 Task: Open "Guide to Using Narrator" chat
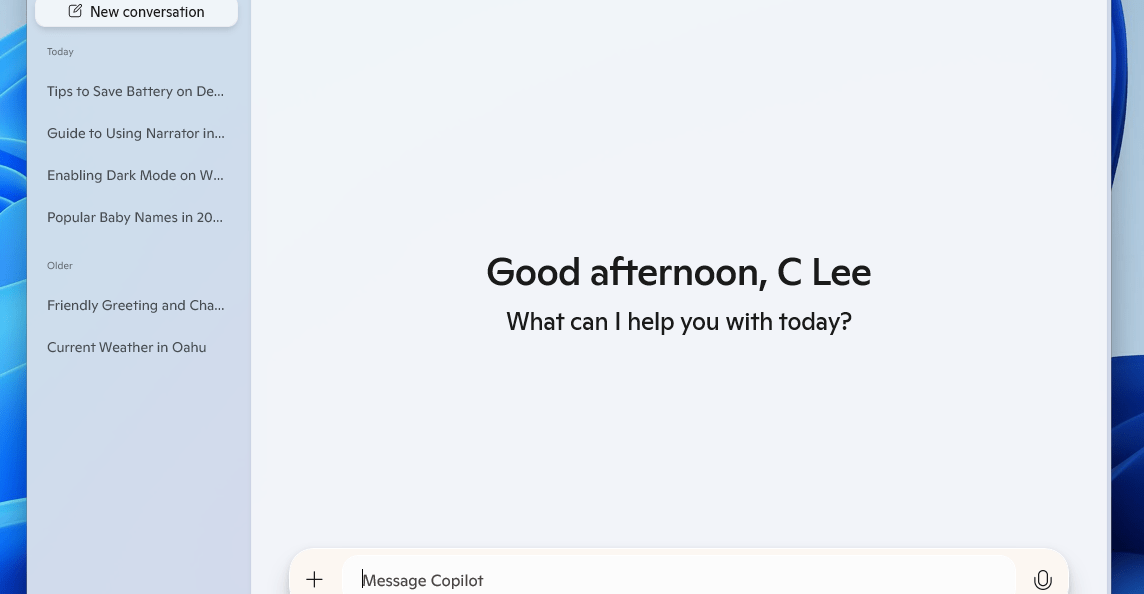click(136, 133)
